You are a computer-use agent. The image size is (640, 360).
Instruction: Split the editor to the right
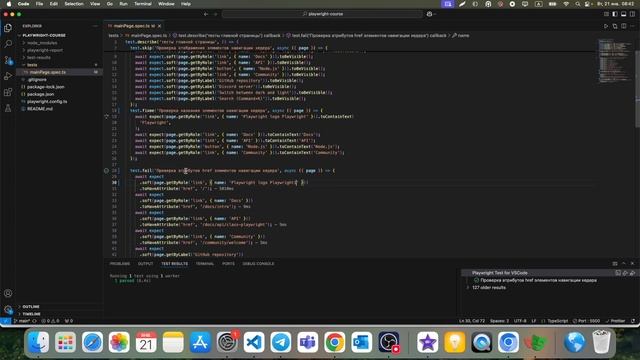click(624, 26)
